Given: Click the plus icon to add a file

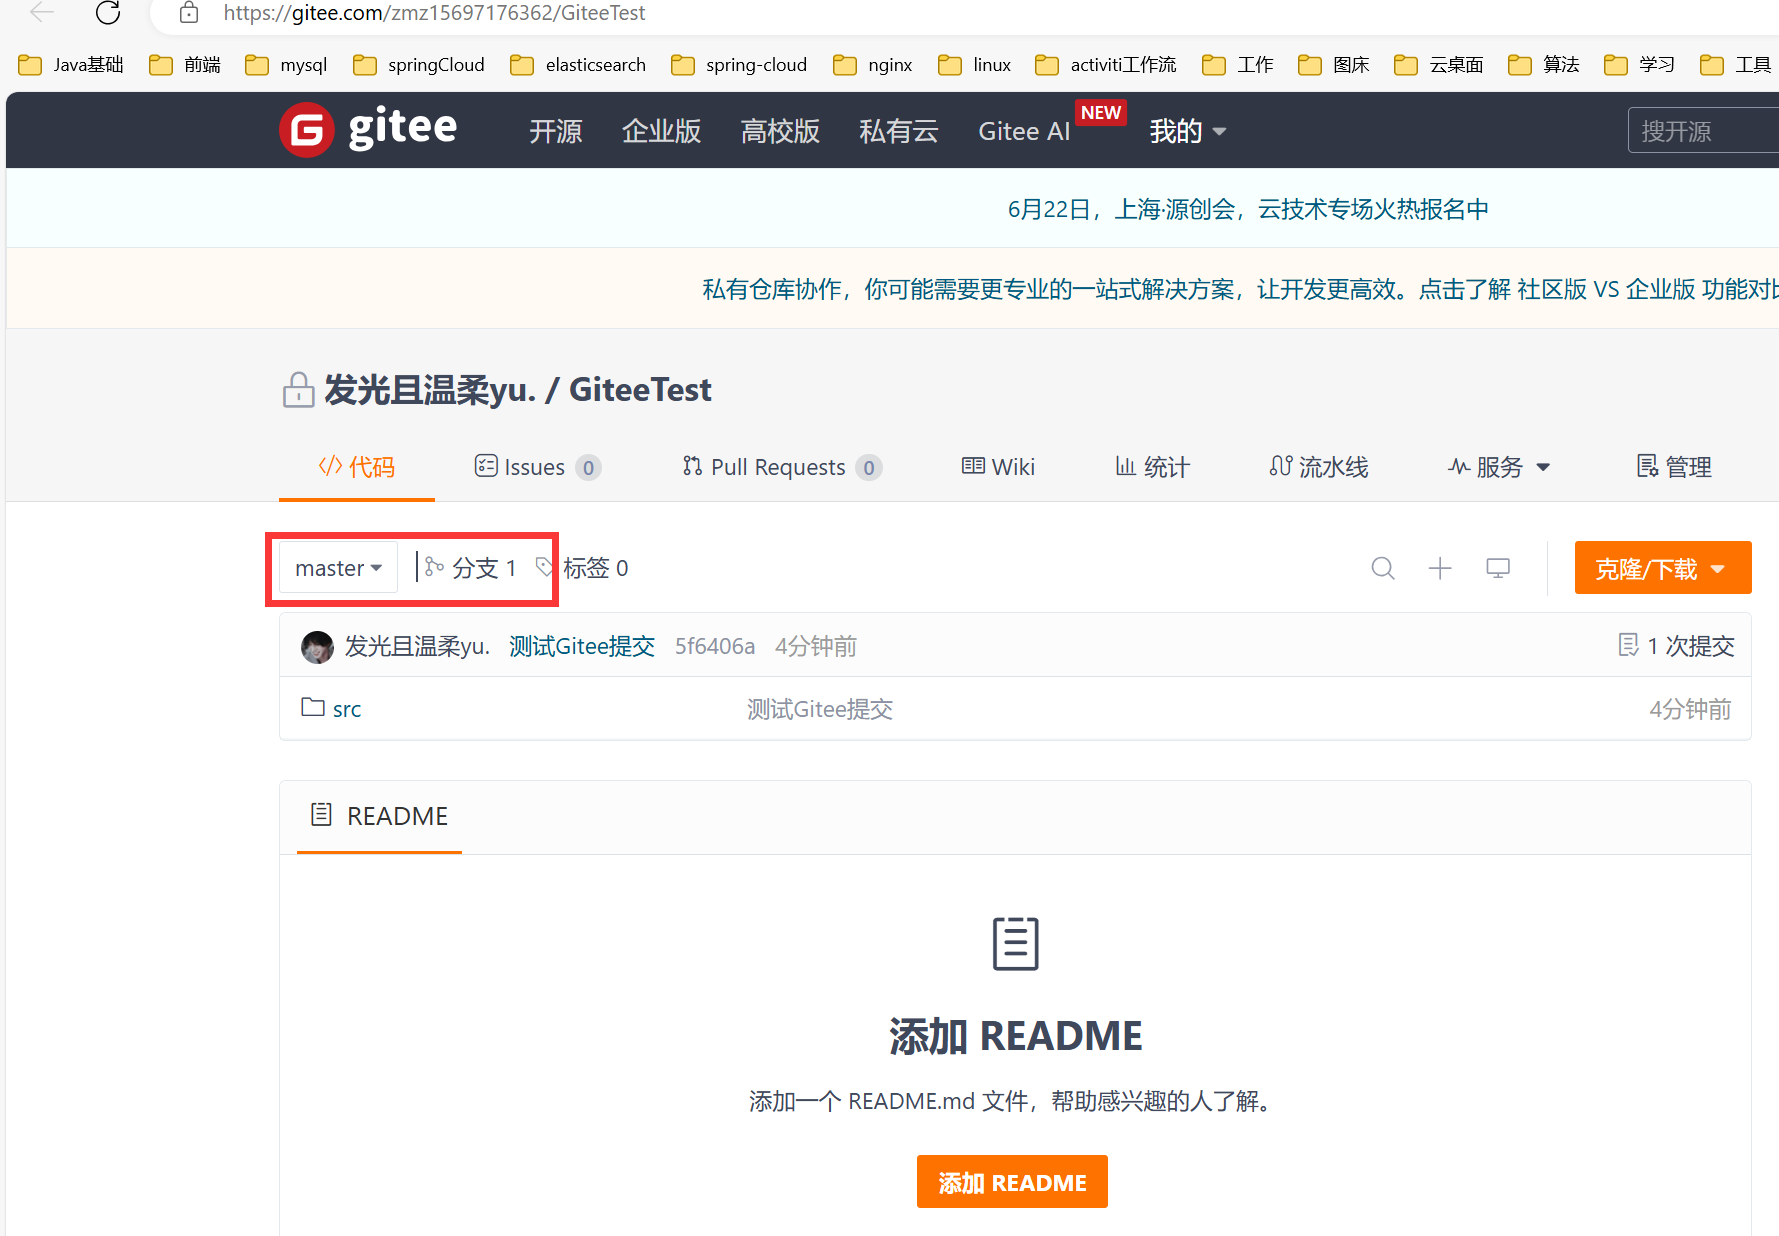Looking at the screenshot, I should coord(1440,568).
